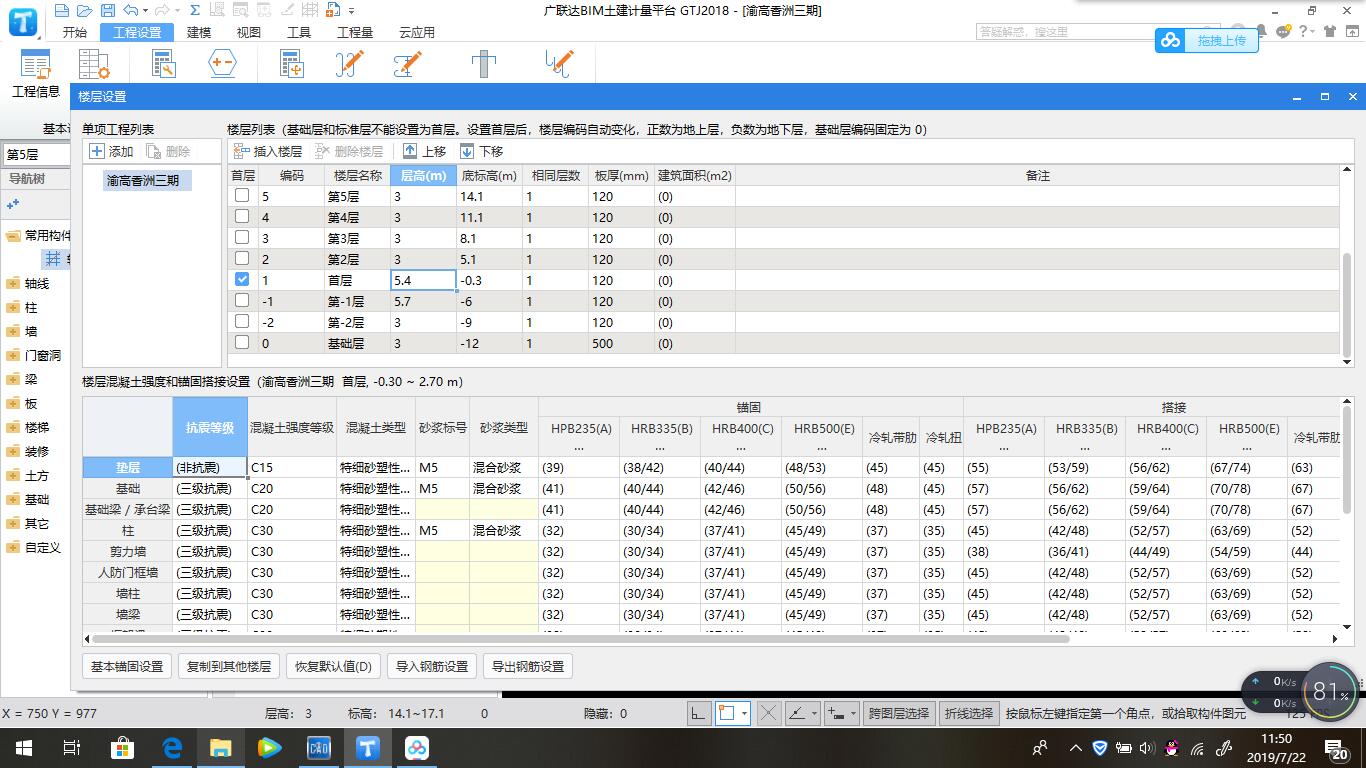Switch to the 工程量 ribbon tab
This screenshot has width=1366, height=768.
click(x=355, y=32)
